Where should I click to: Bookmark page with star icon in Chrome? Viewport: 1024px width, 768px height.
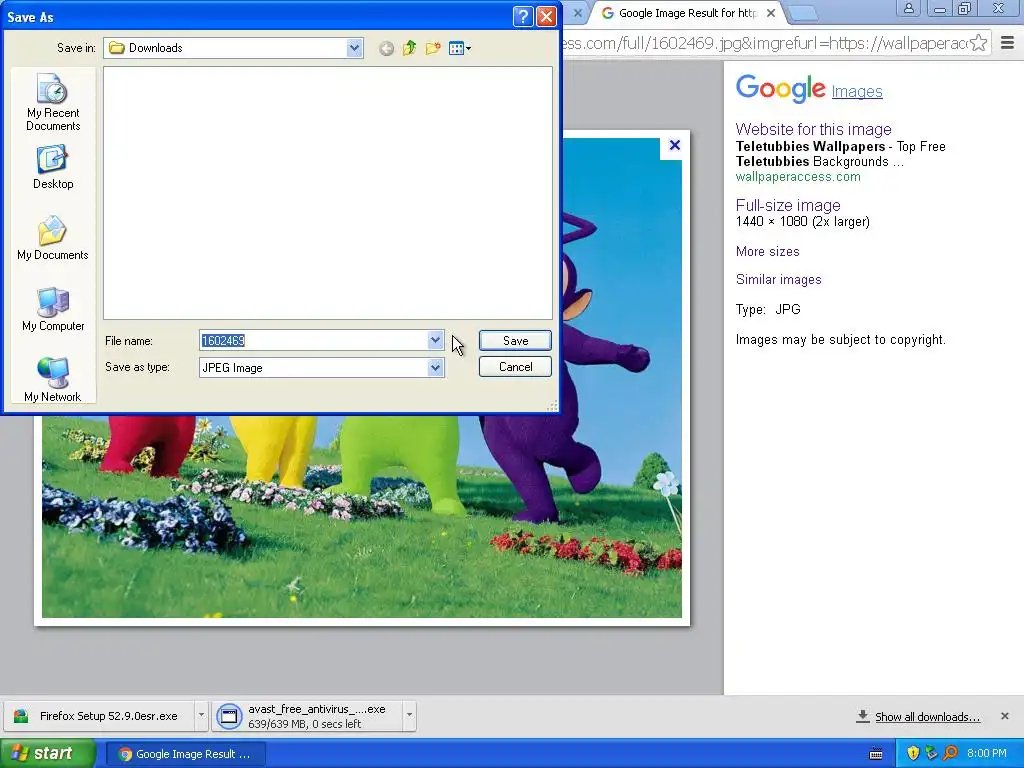click(978, 43)
